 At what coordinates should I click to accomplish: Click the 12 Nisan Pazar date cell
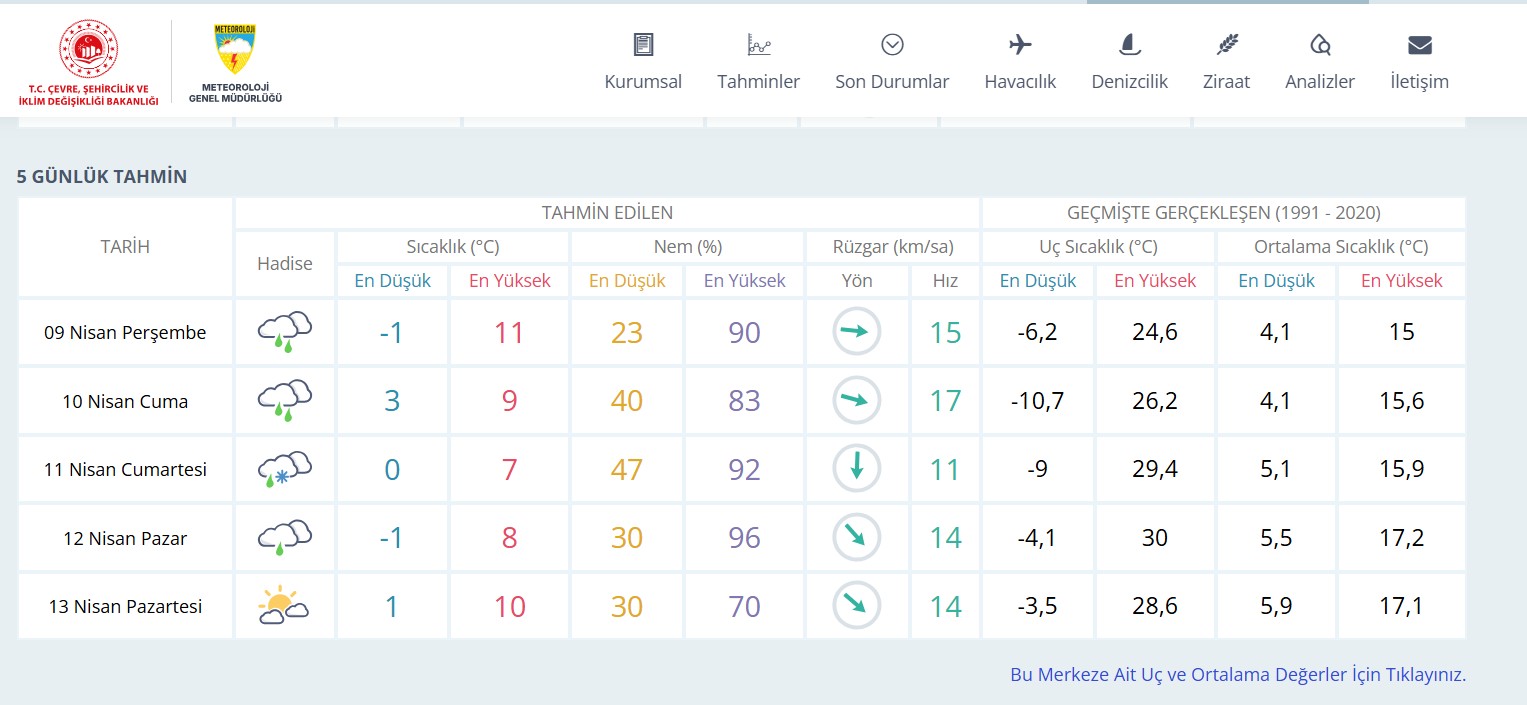(125, 539)
